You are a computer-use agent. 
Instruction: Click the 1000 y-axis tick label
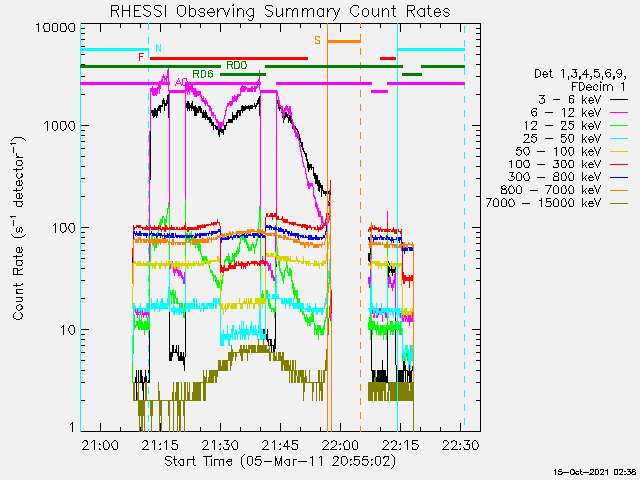[x=60, y=126]
